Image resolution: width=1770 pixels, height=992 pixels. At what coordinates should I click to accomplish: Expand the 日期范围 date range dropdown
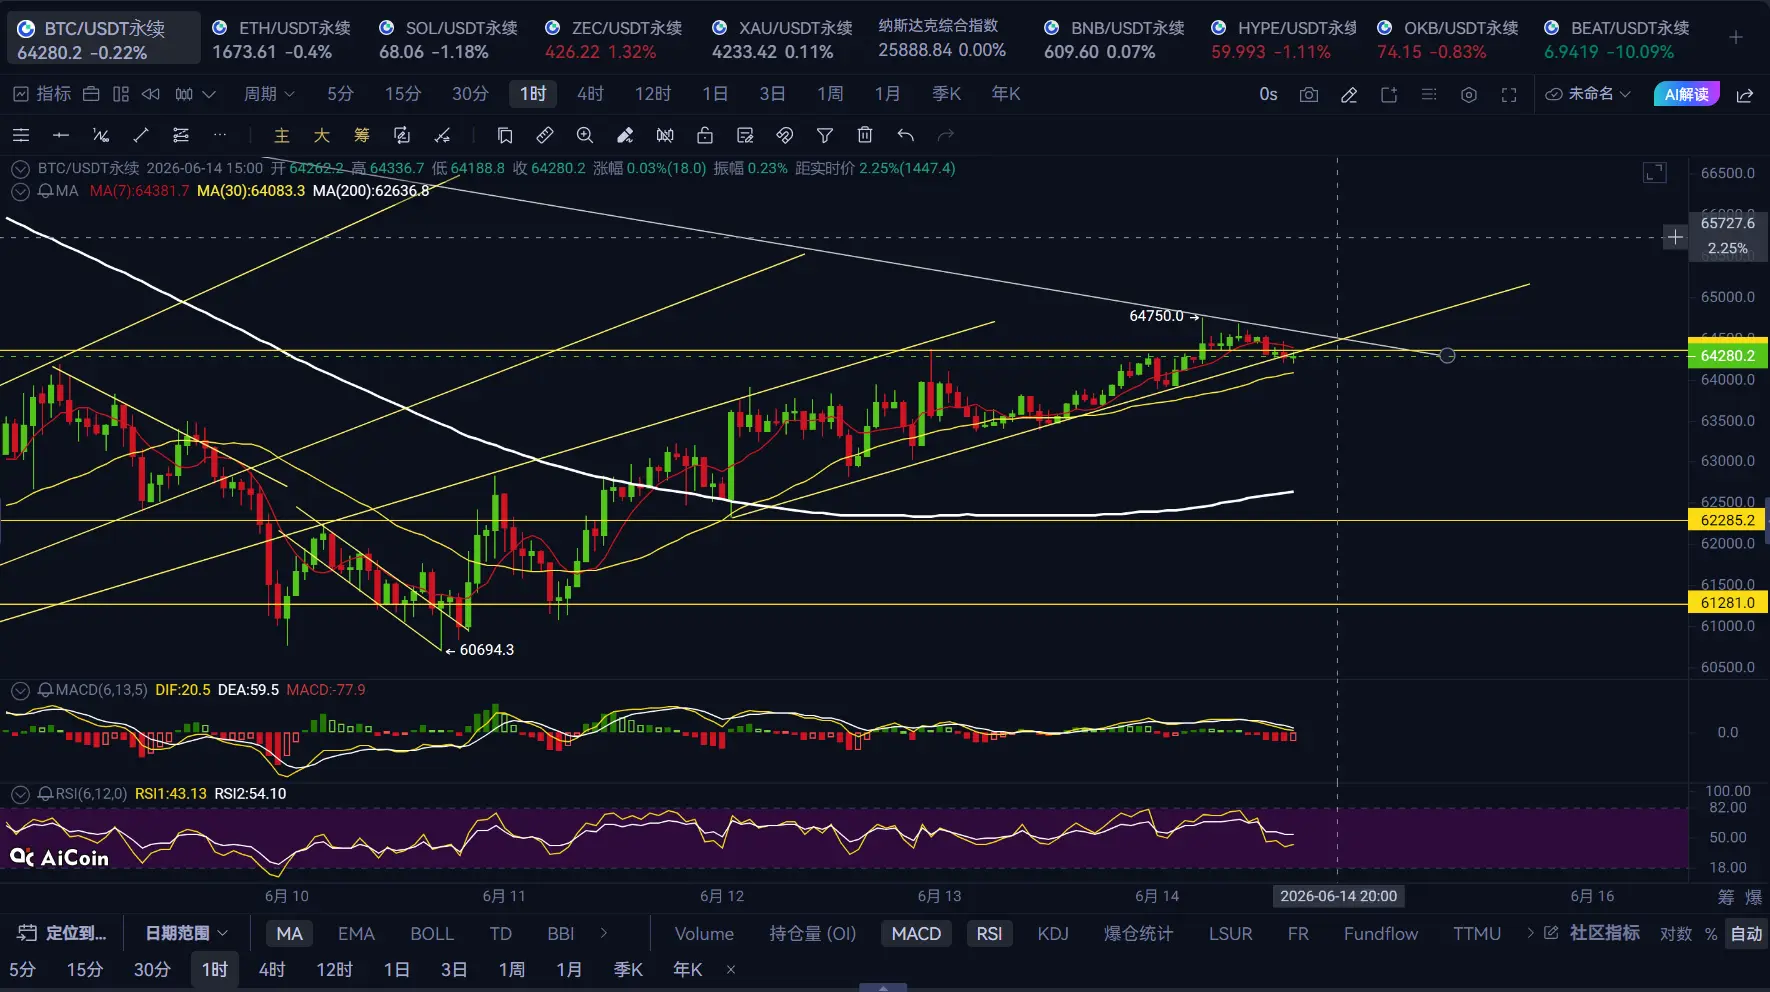(x=187, y=933)
